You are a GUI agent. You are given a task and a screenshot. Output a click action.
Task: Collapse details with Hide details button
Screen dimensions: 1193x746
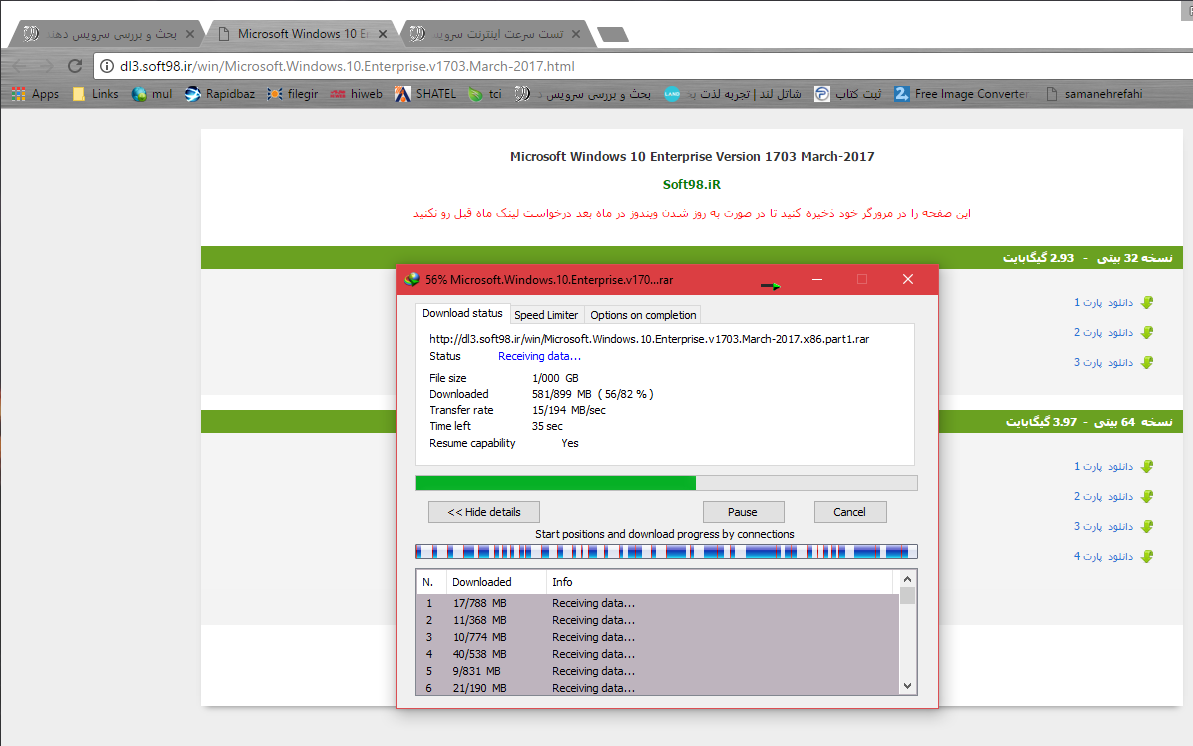tap(484, 512)
